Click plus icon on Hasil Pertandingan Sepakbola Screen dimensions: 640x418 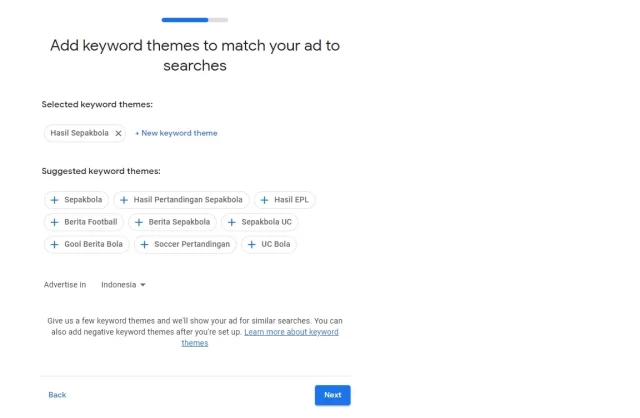pos(124,200)
